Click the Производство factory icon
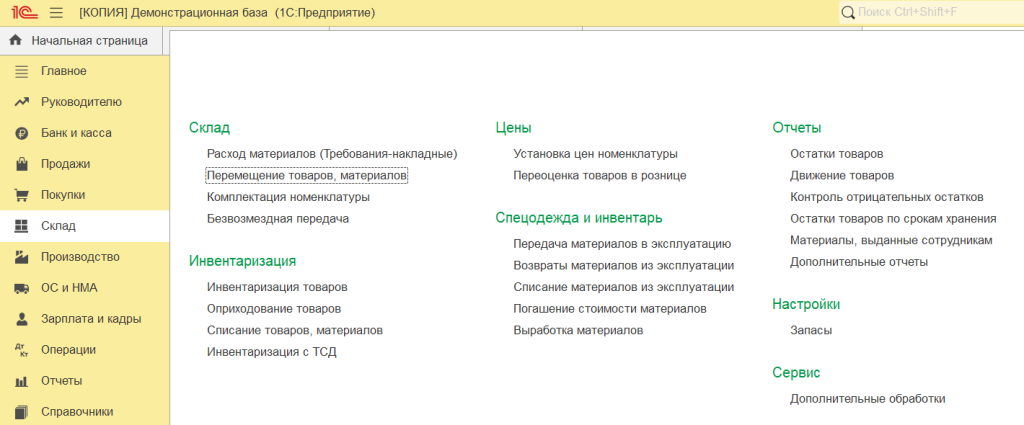Viewport: 1024px width, 425px height. [22, 257]
